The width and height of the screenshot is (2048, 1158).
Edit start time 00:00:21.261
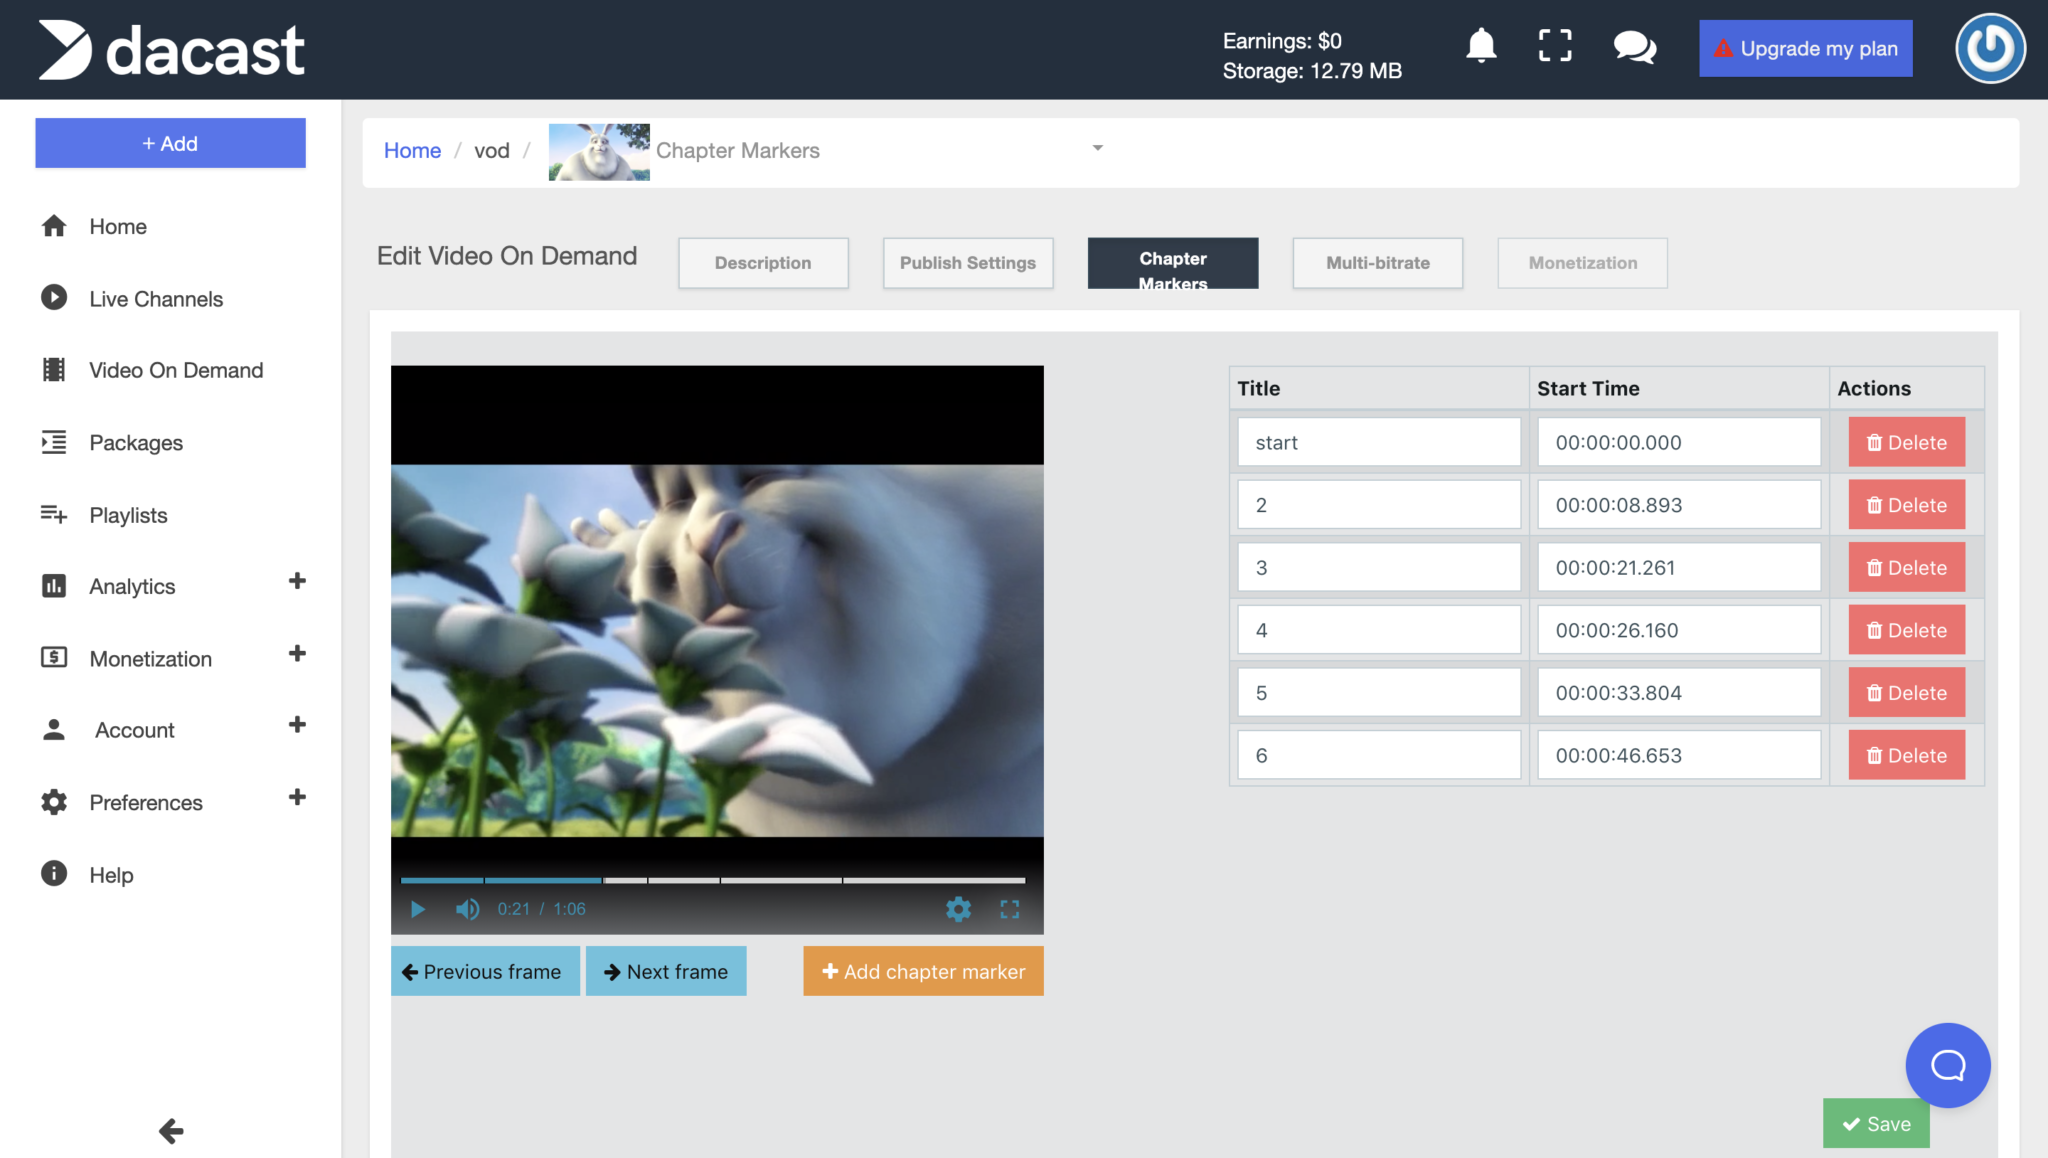(x=1679, y=567)
